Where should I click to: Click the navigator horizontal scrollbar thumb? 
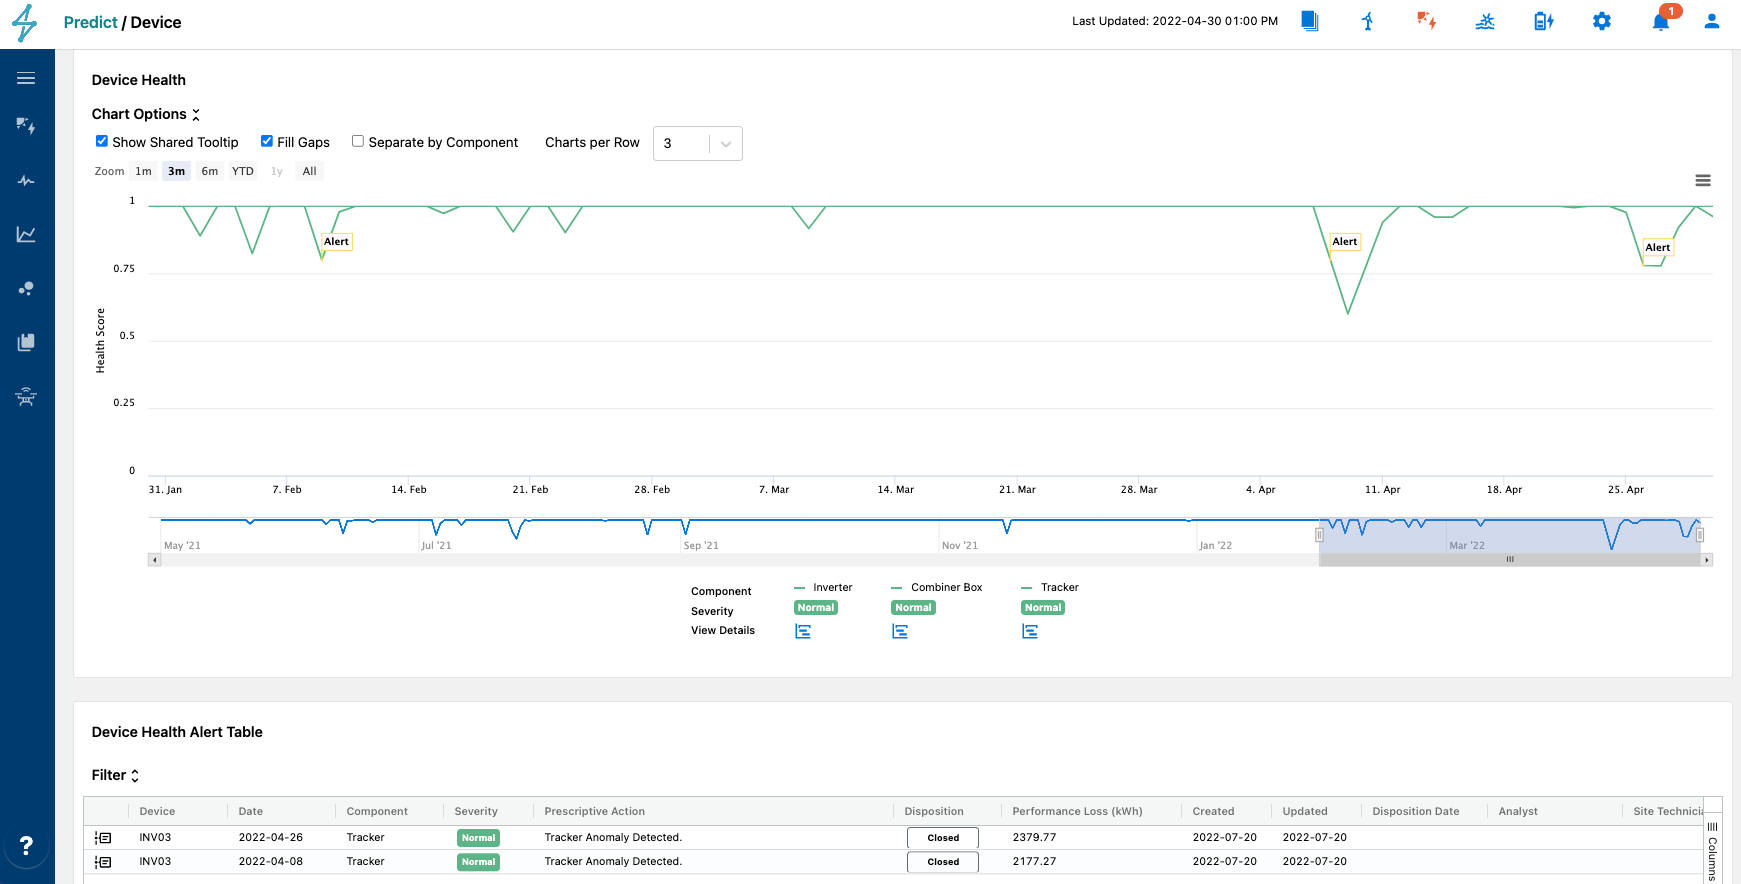(x=1510, y=560)
